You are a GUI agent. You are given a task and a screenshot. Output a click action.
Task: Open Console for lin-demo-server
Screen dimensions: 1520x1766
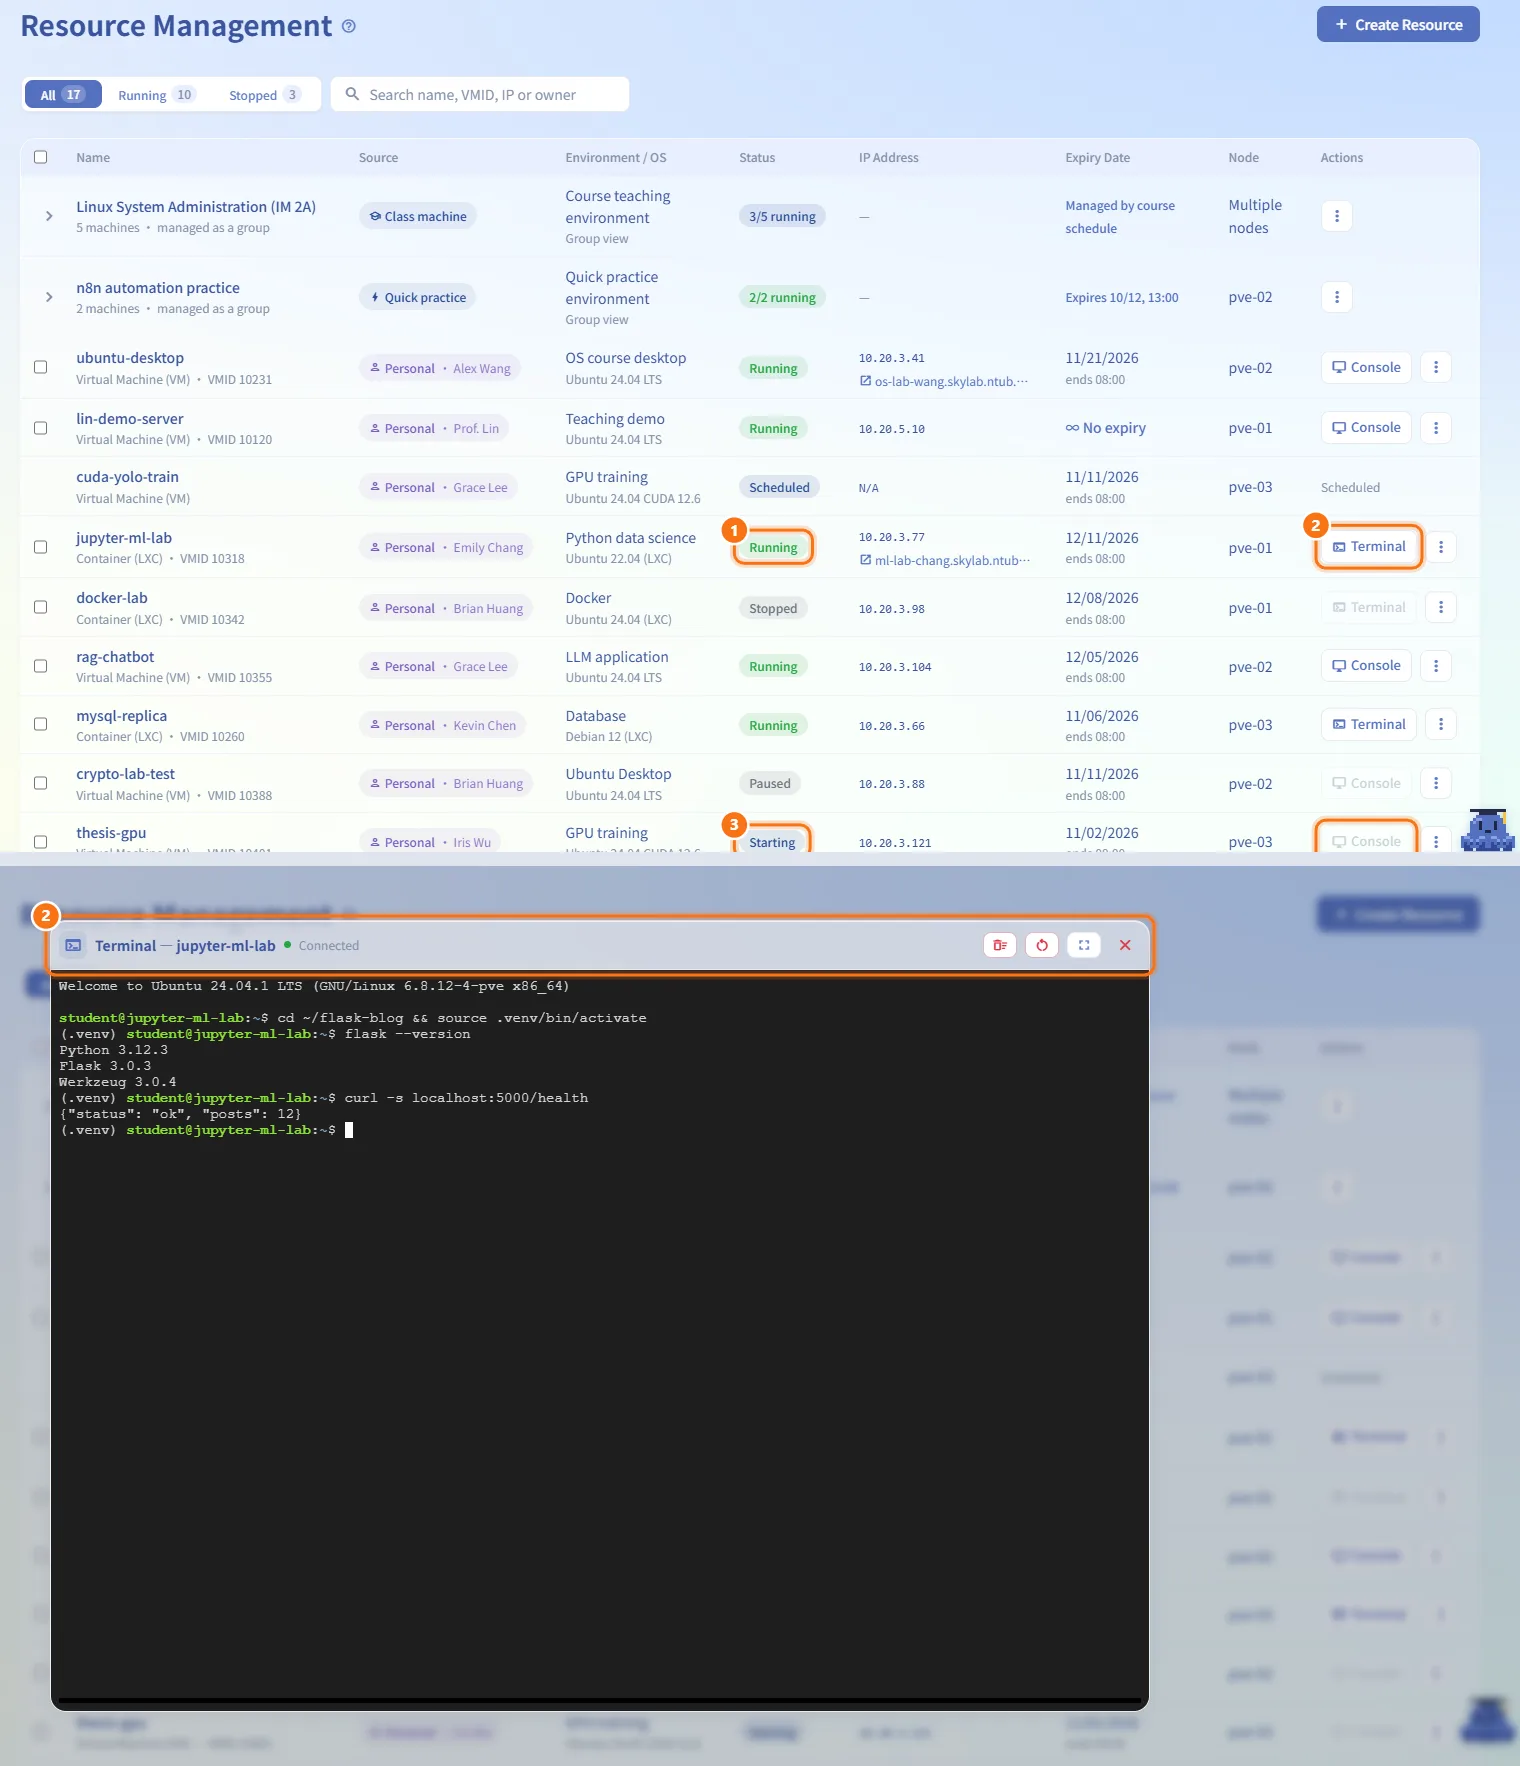(1366, 428)
